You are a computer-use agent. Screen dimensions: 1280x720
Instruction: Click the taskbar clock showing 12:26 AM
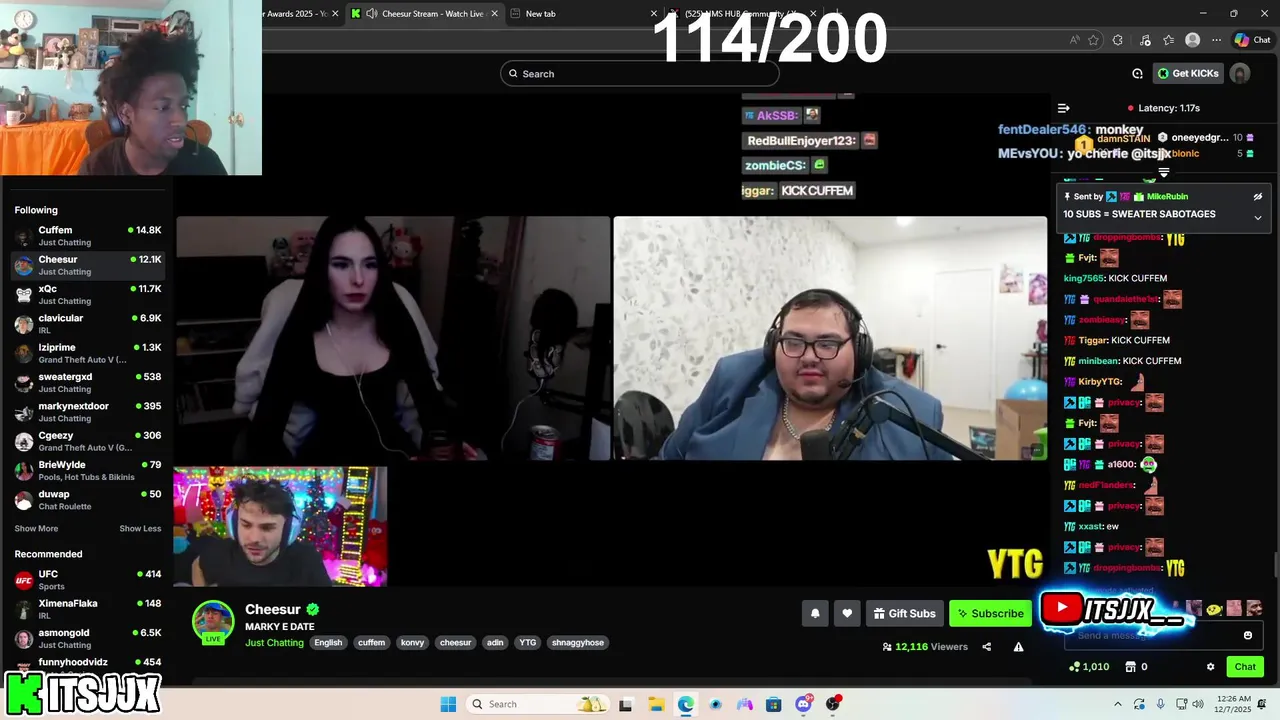click(x=1234, y=704)
